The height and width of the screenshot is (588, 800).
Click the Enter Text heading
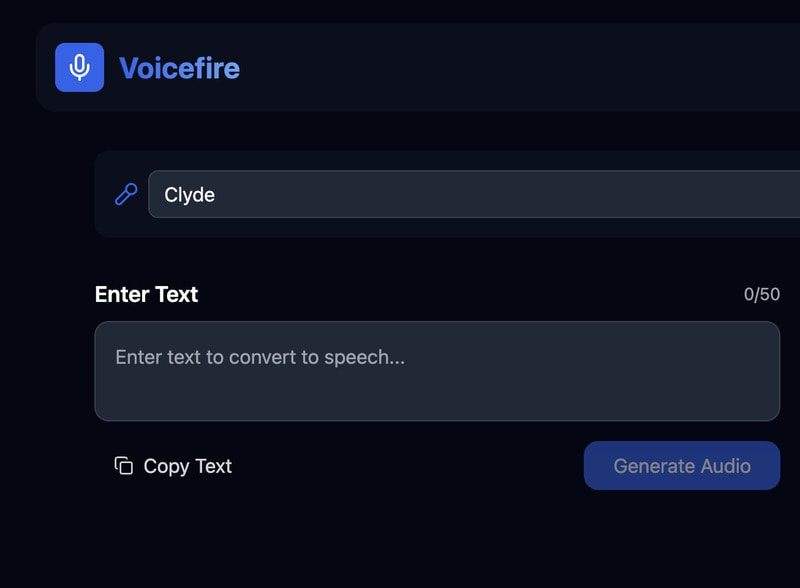pyautogui.click(x=146, y=294)
